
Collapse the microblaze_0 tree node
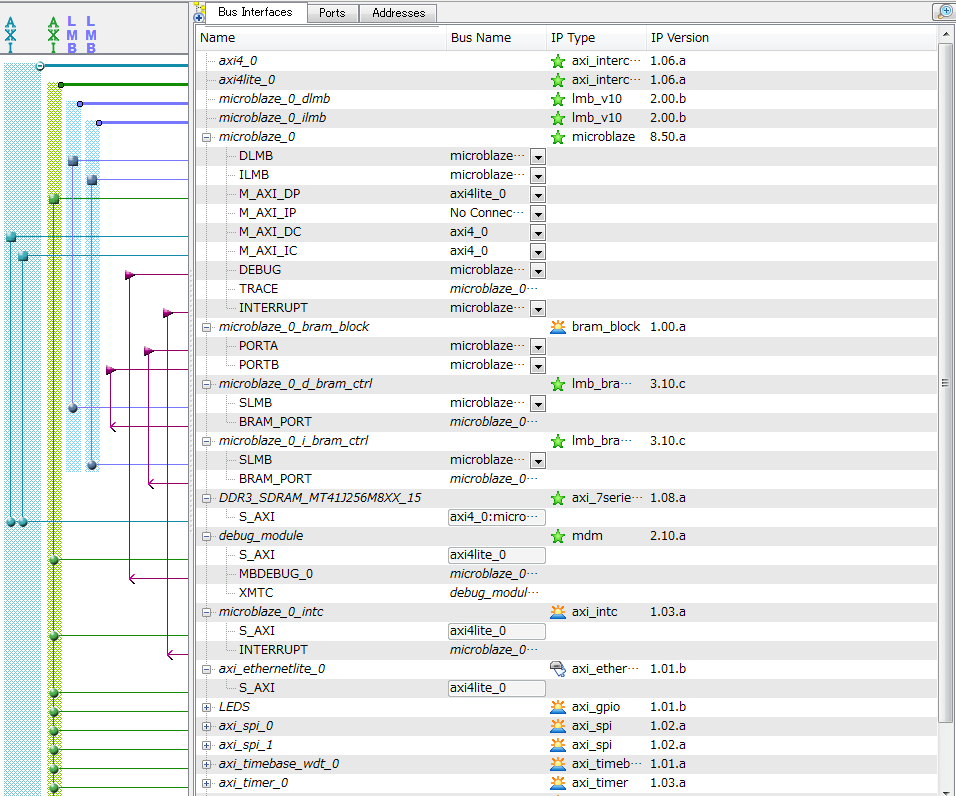pos(207,137)
